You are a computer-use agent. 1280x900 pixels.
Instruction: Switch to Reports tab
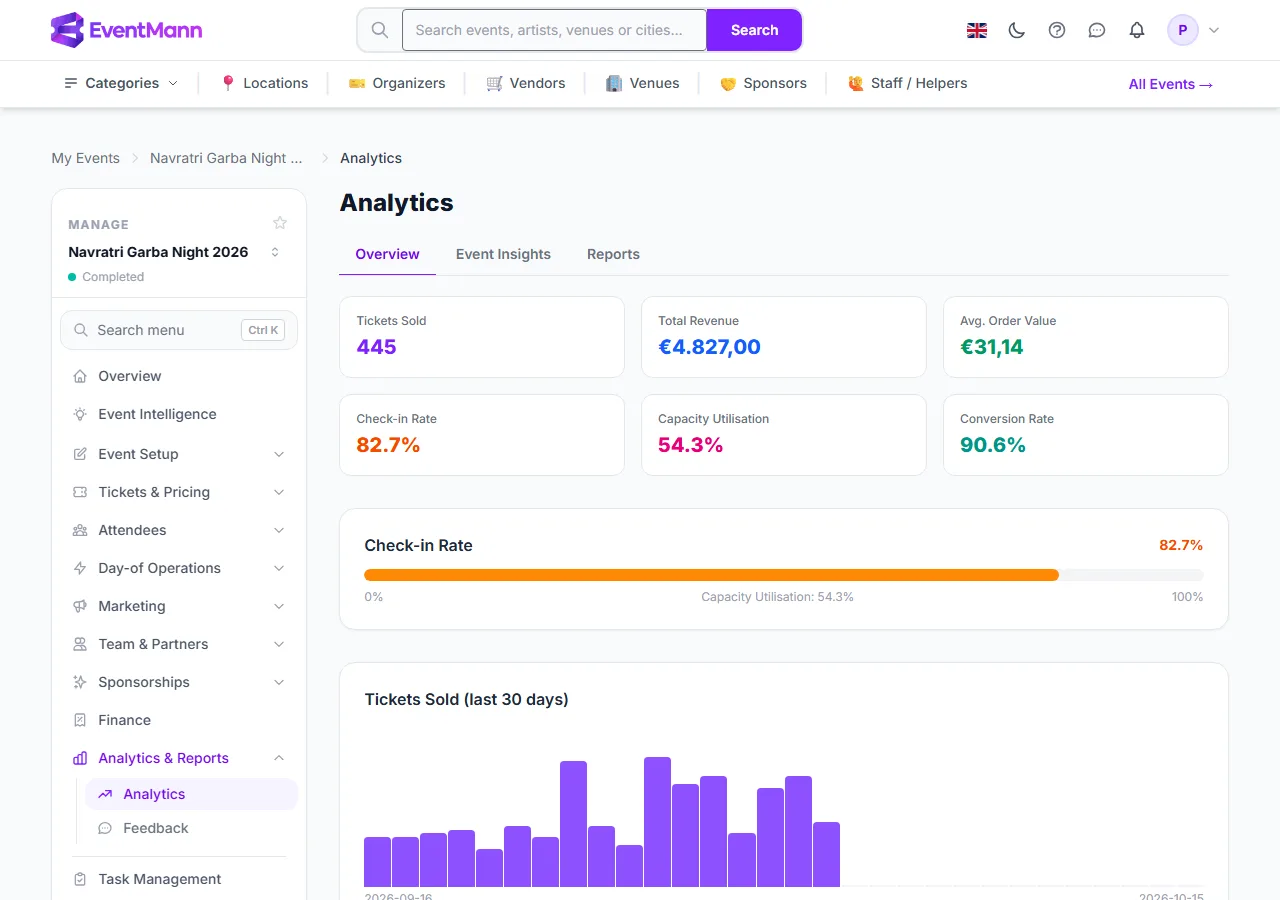point(613,254)
